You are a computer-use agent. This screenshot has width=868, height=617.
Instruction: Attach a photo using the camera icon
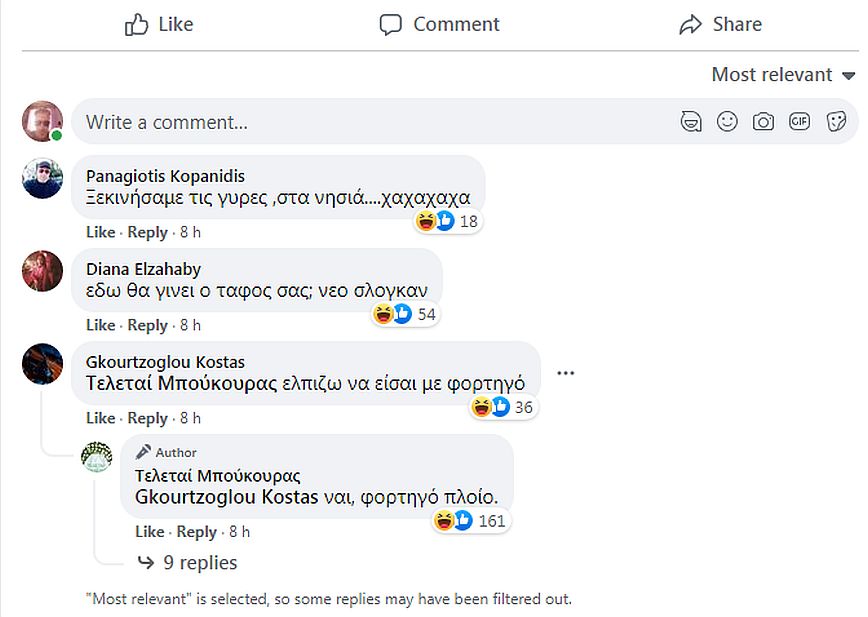(763, 122)
